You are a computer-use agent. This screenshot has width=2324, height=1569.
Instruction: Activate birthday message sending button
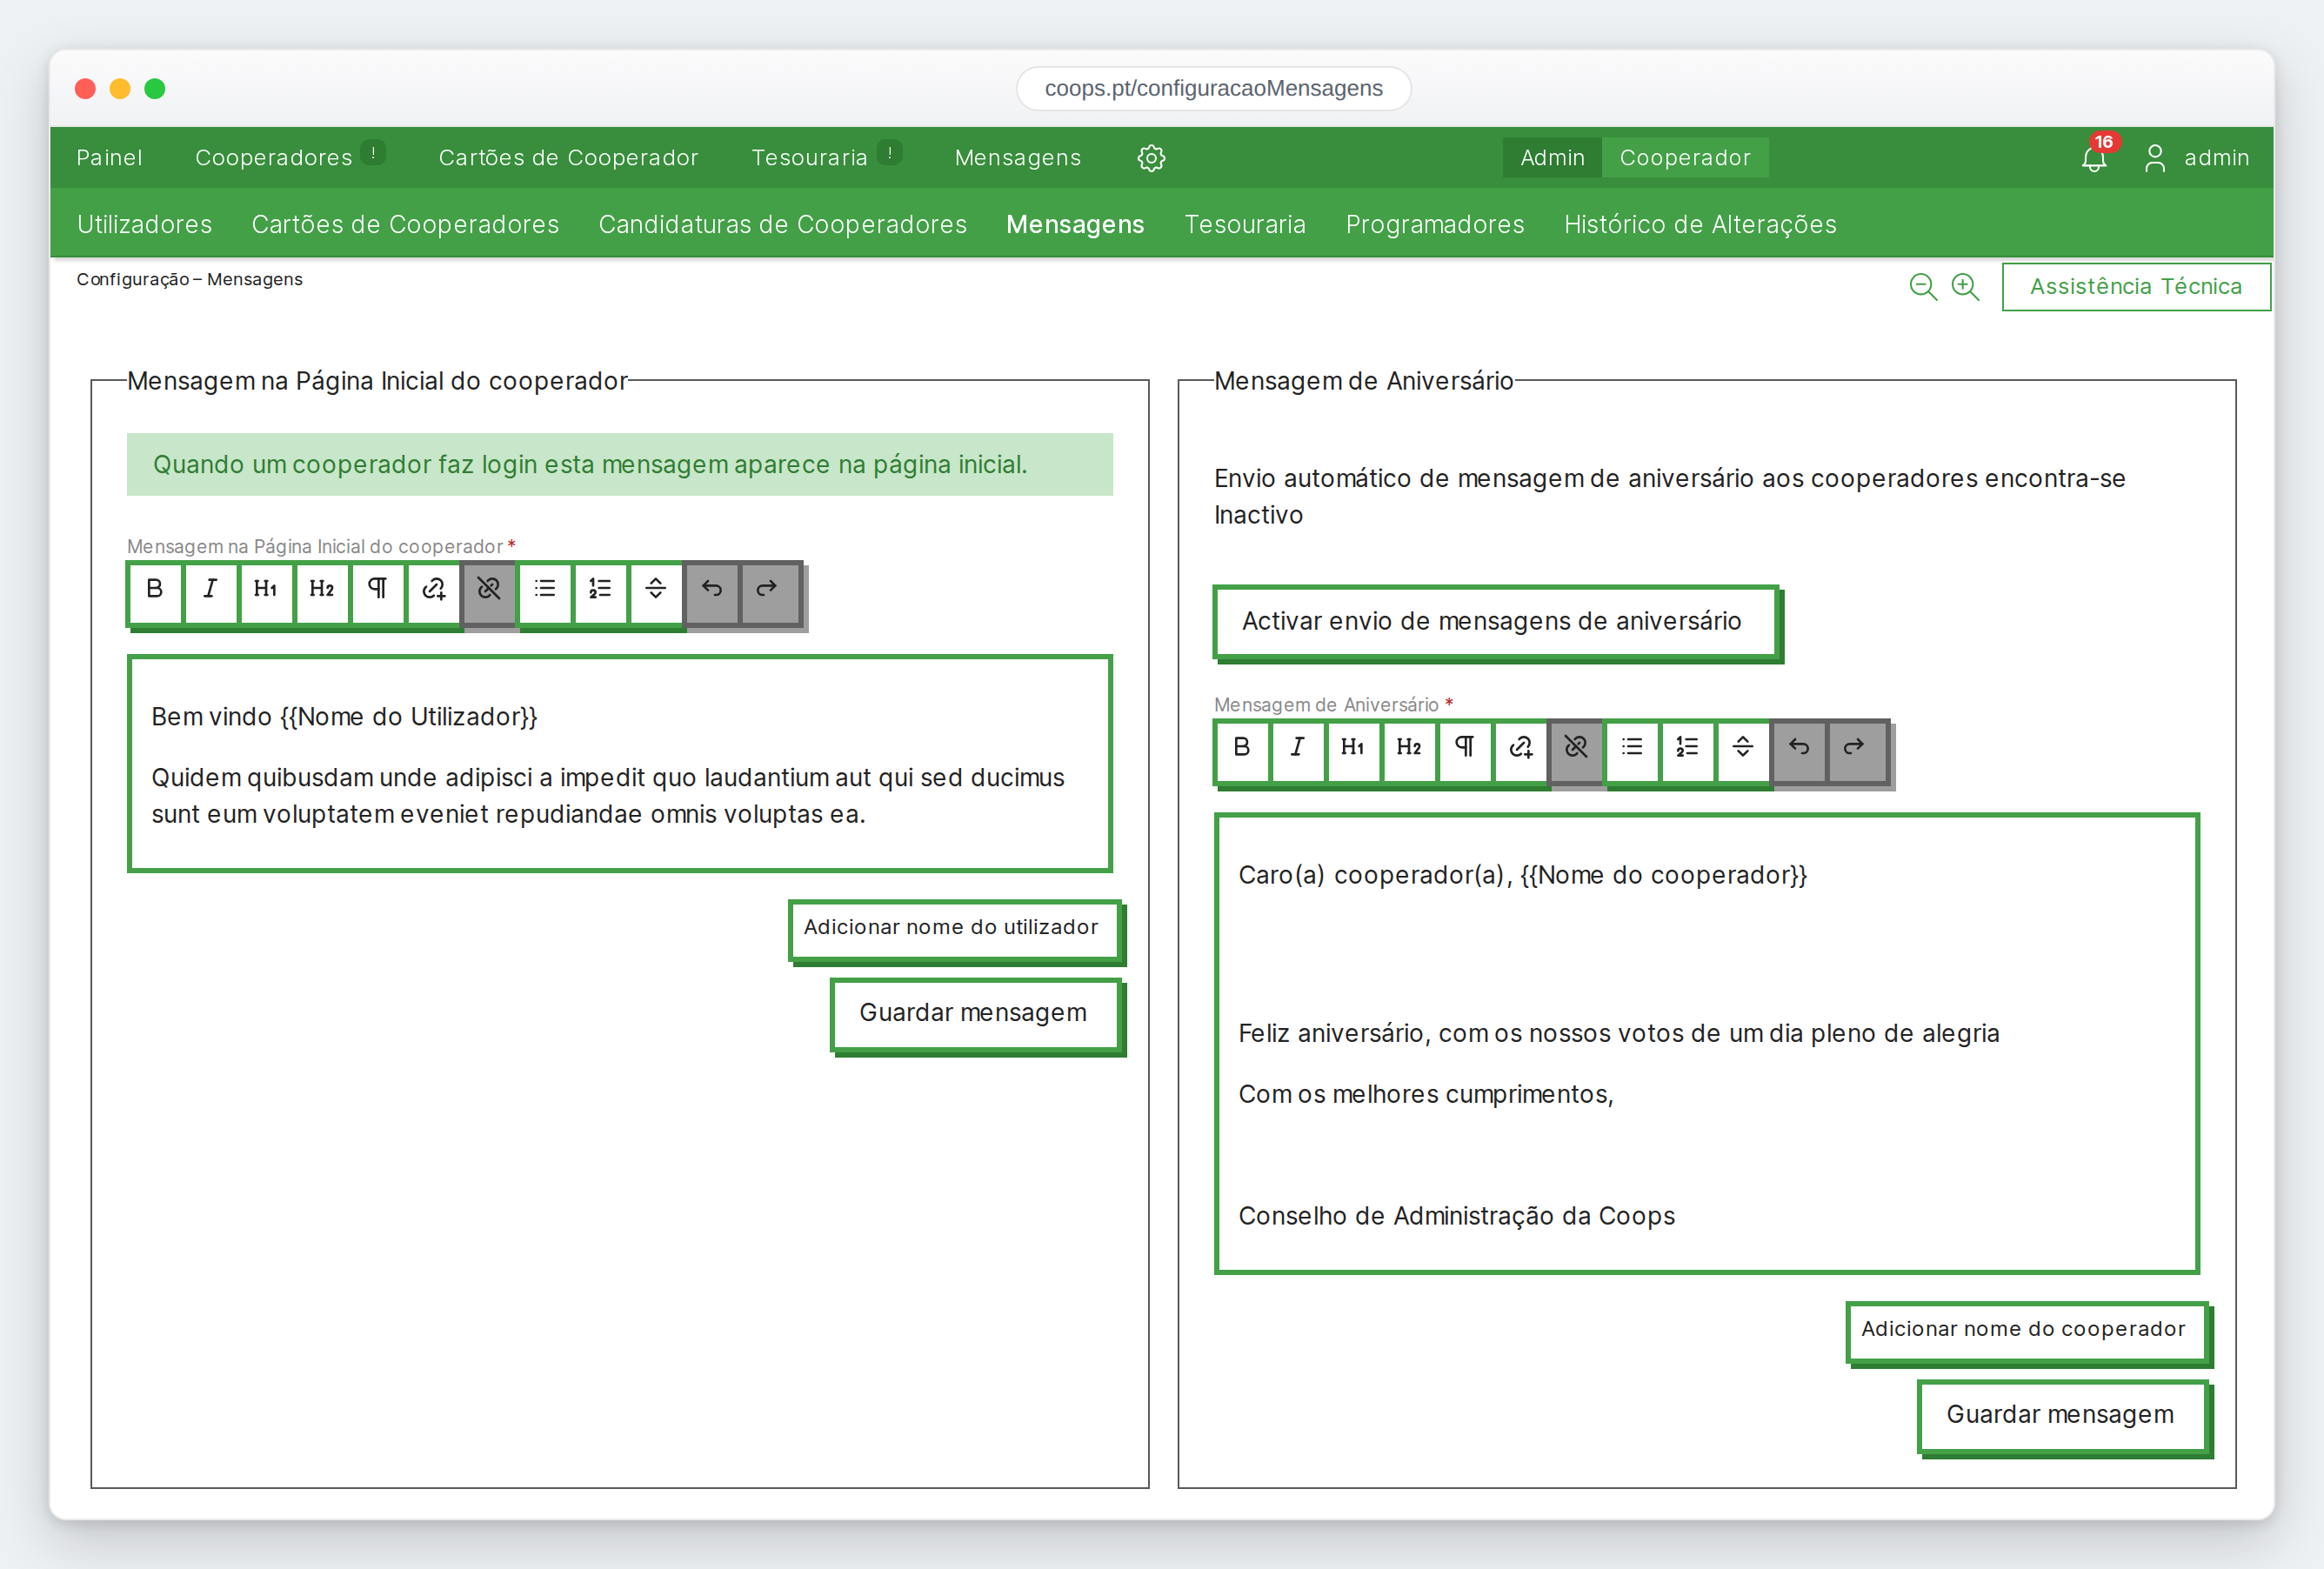tap(1494, 621)
